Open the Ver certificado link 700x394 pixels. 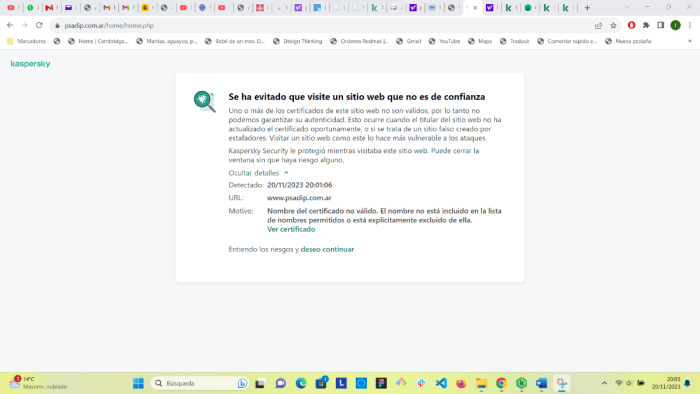click(291, 229)
